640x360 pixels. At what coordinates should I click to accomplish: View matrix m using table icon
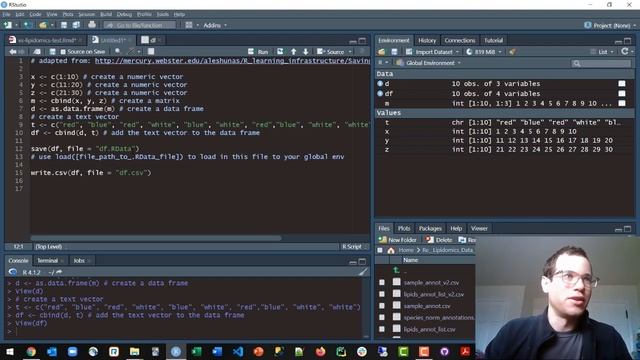(x=622, y=103)
